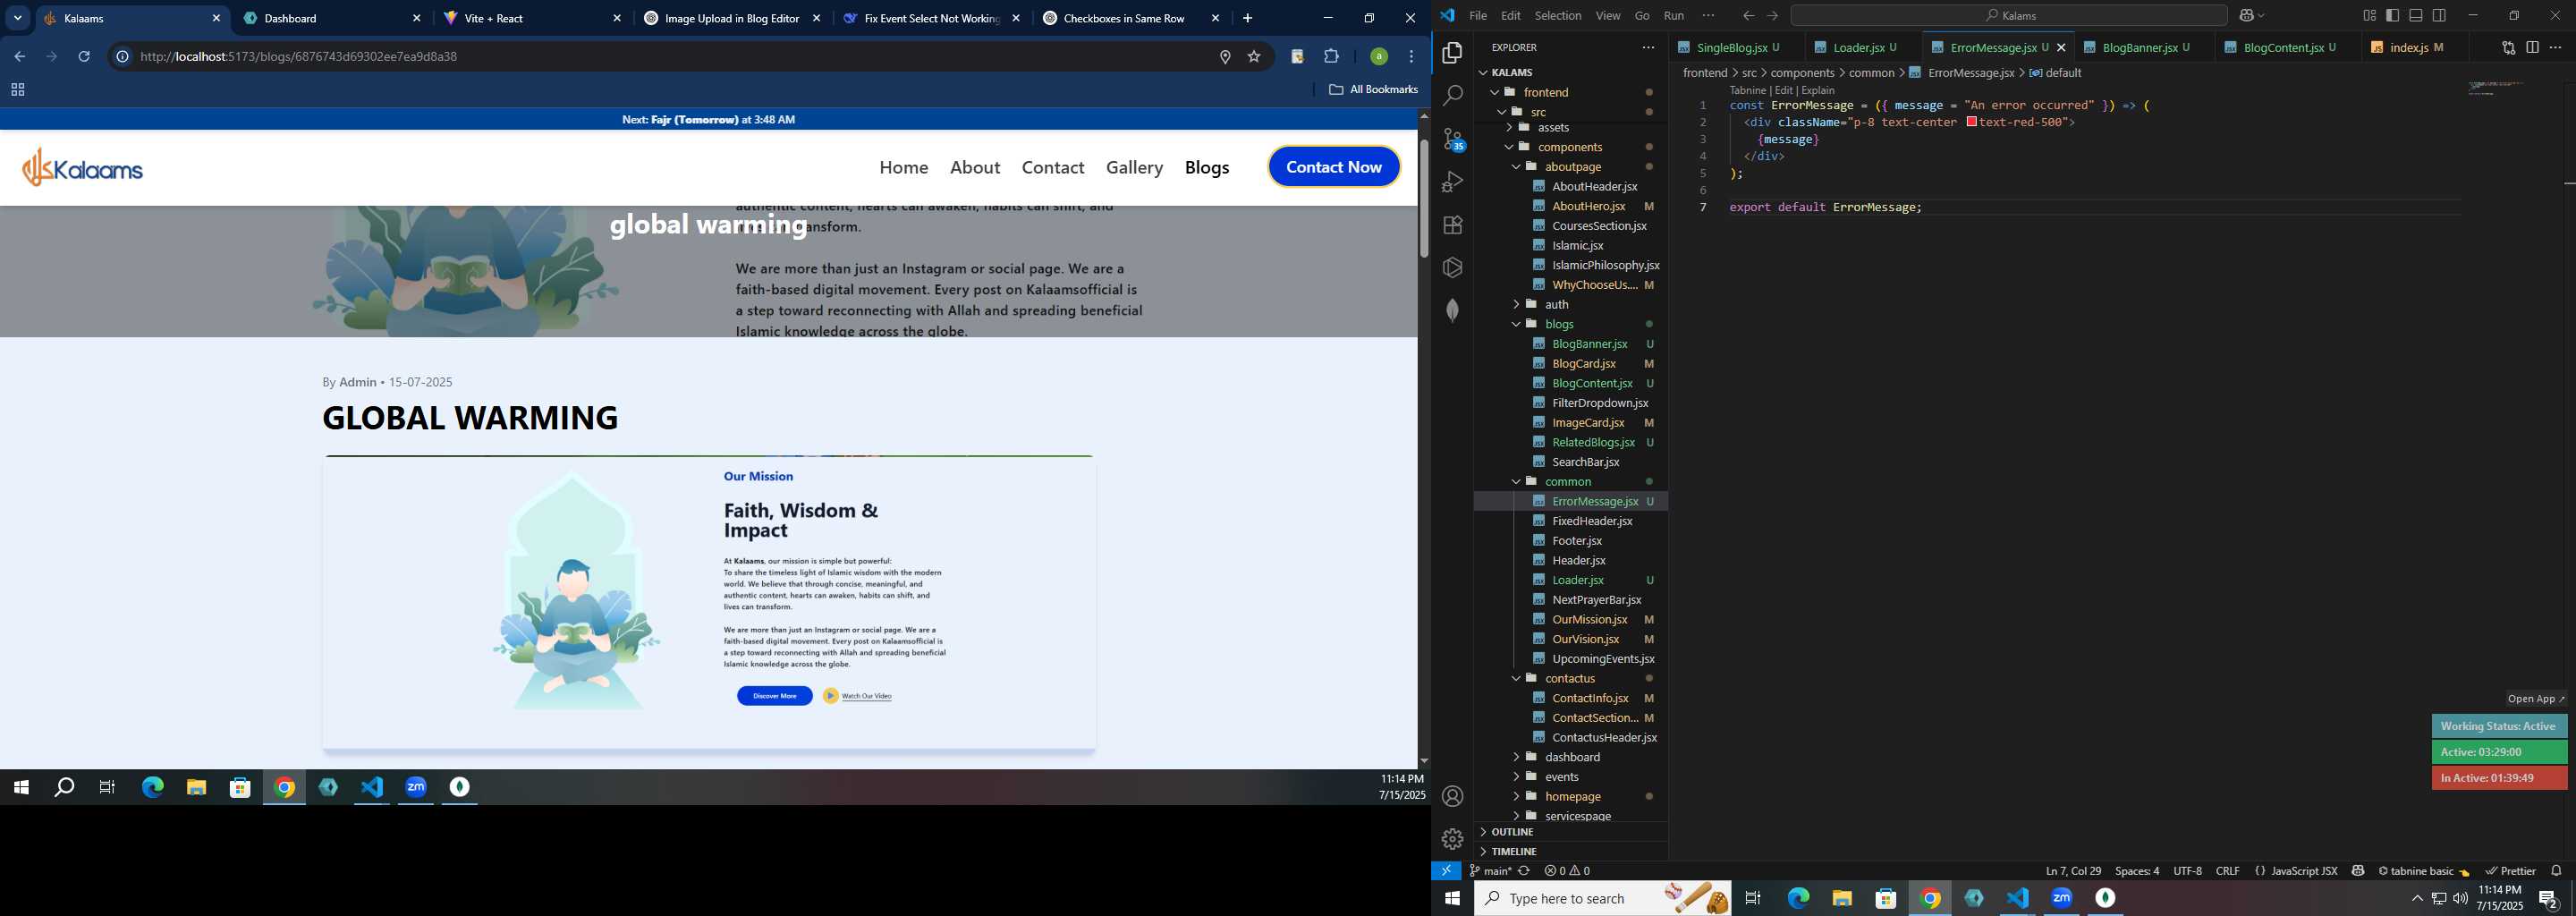Click Windows Type here to search box
Screen dimensions: 2576x916
click(x=1603, y=898)
